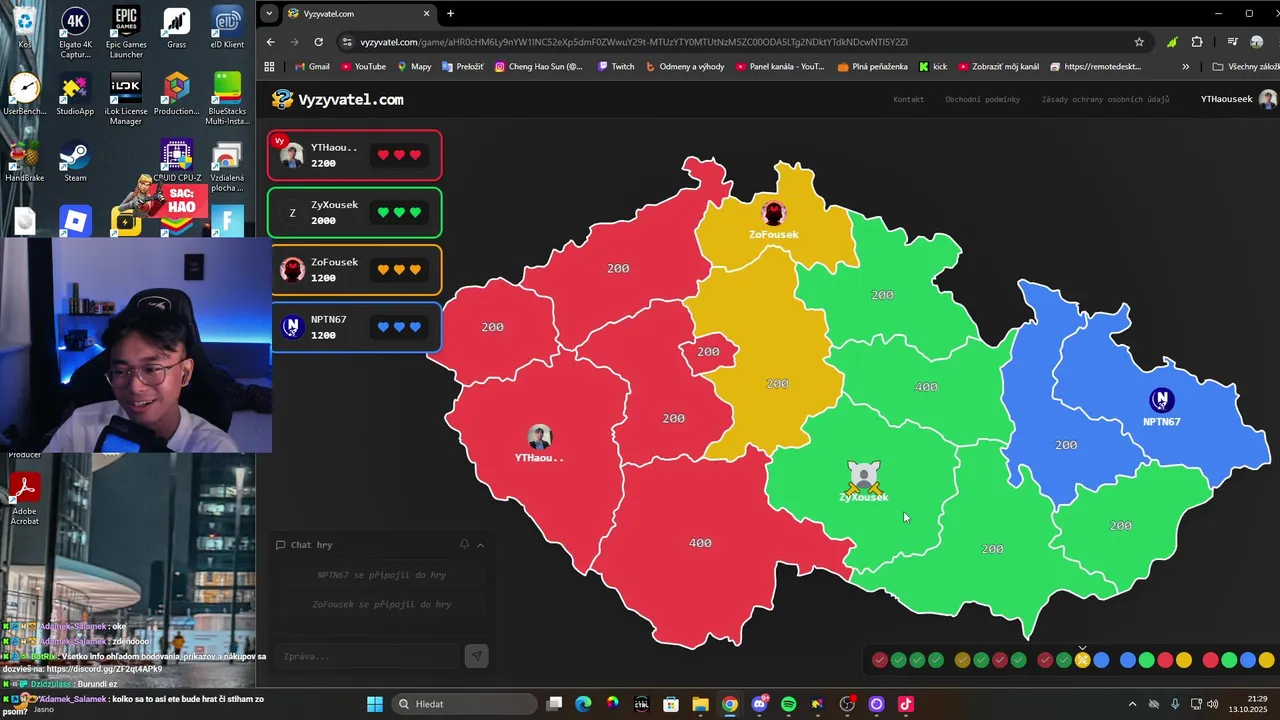Image resolution: width=1280 pixels, height=720 pixels.
Task: Open the Steam desktop shortcut
Action: [x=75, y=162]
